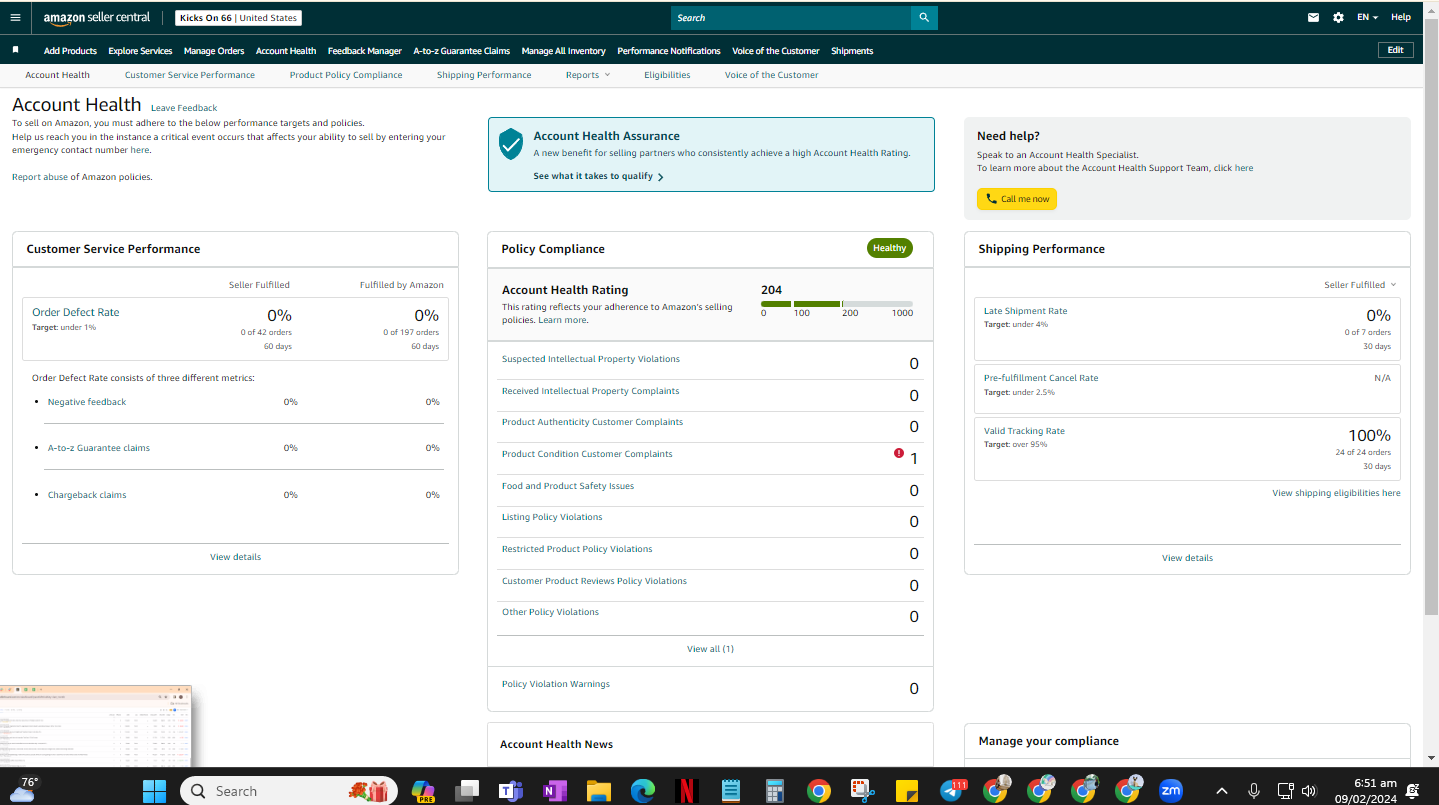
Task: Click the search magnifier button
Action: tap(924, 17)
